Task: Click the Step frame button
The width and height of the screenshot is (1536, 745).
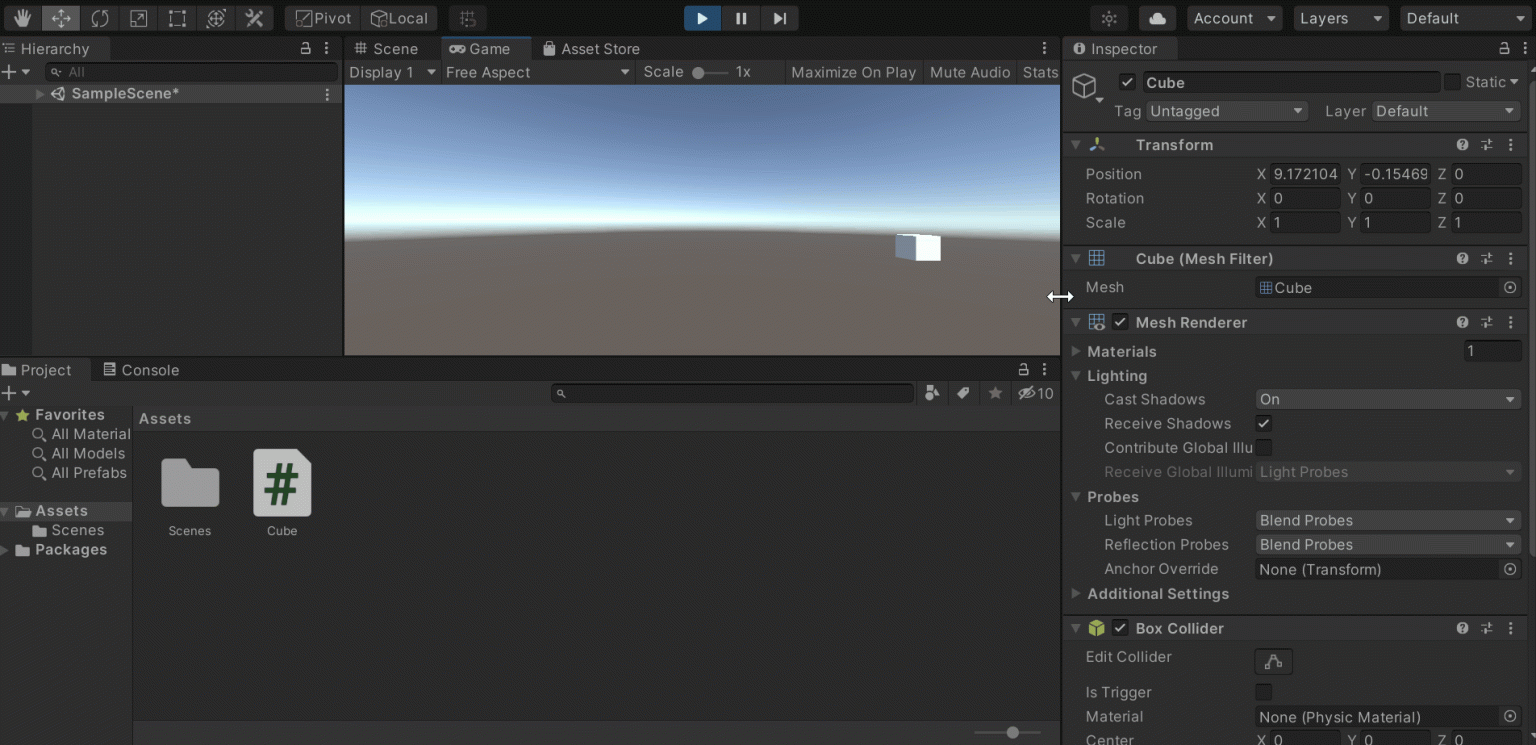Action: tap(779, 18)
